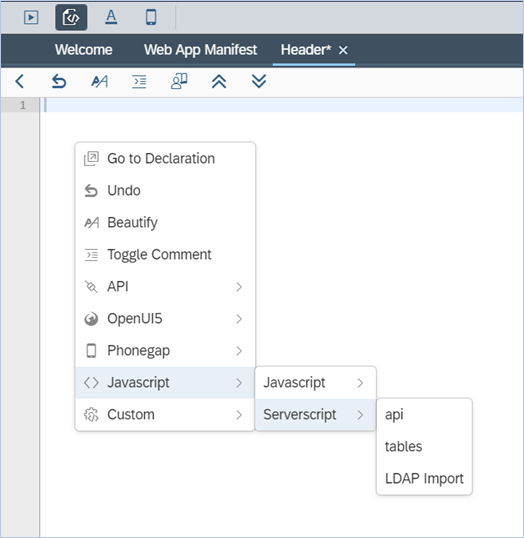Image resolution: width=524 pixels, height=538 pixels.
Task: Expand the arrow beside Serverscript
Action: [360, 415]
